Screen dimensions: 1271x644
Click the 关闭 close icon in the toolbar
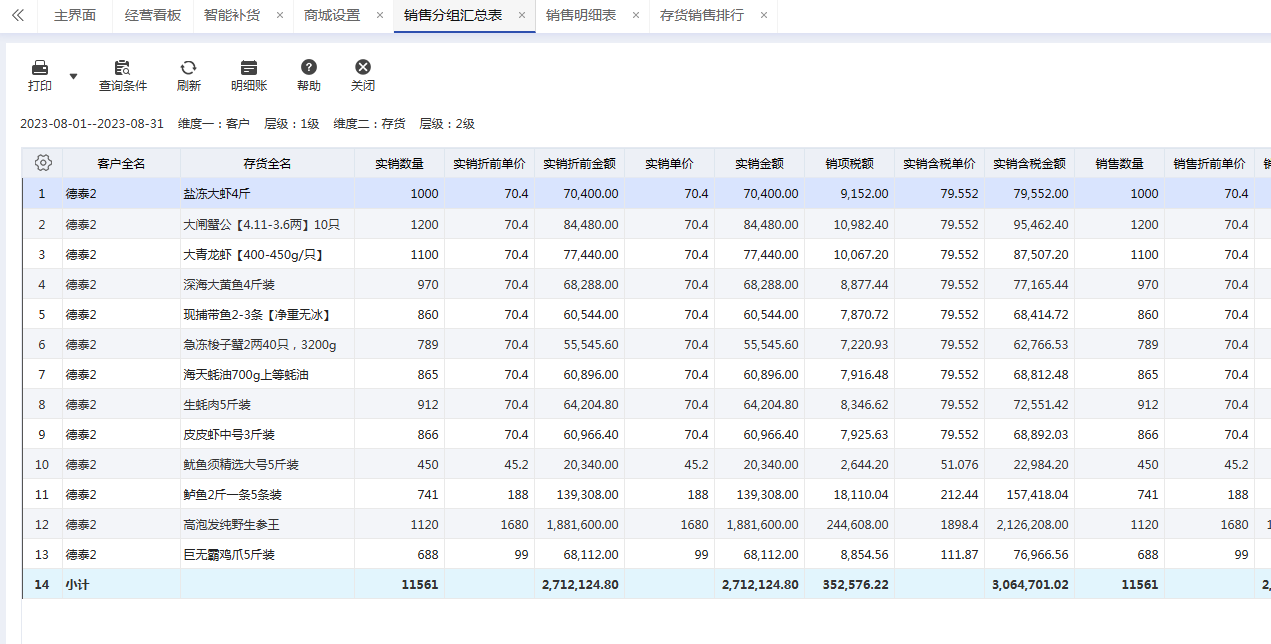point(363,68)
